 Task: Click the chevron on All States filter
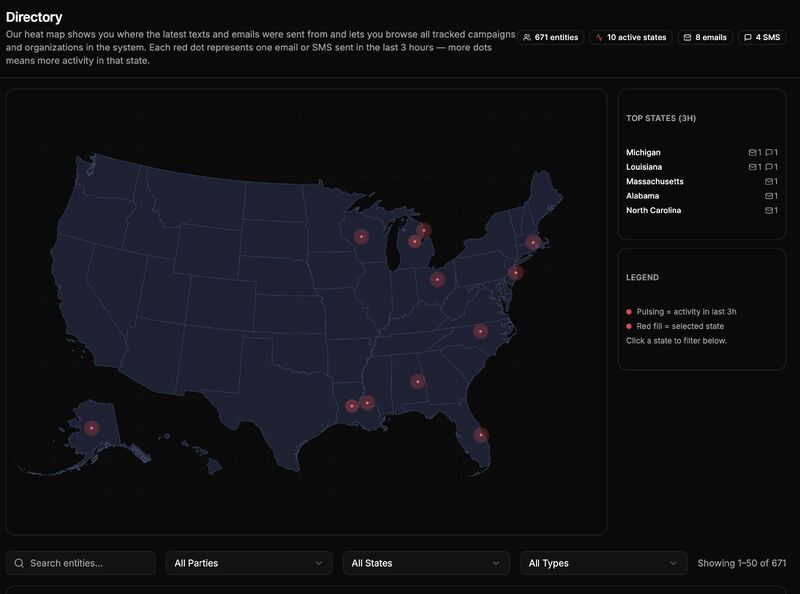click(495, 563)
